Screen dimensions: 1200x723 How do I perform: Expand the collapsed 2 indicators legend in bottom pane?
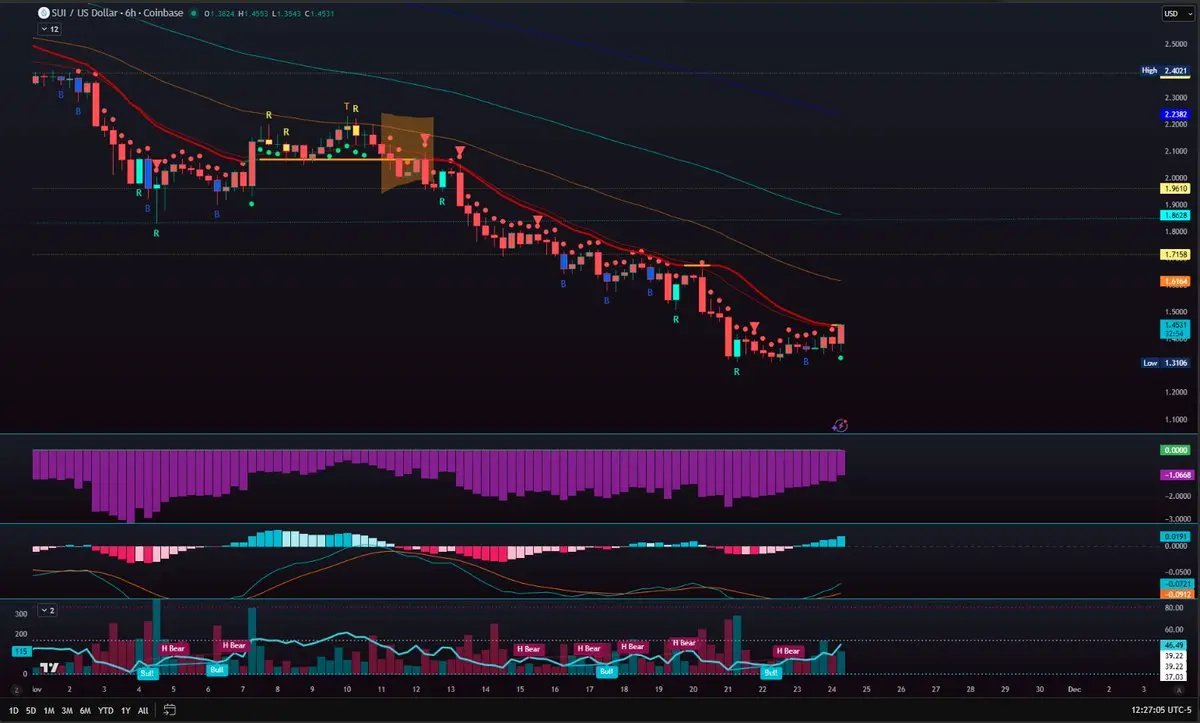pos(48,609)
